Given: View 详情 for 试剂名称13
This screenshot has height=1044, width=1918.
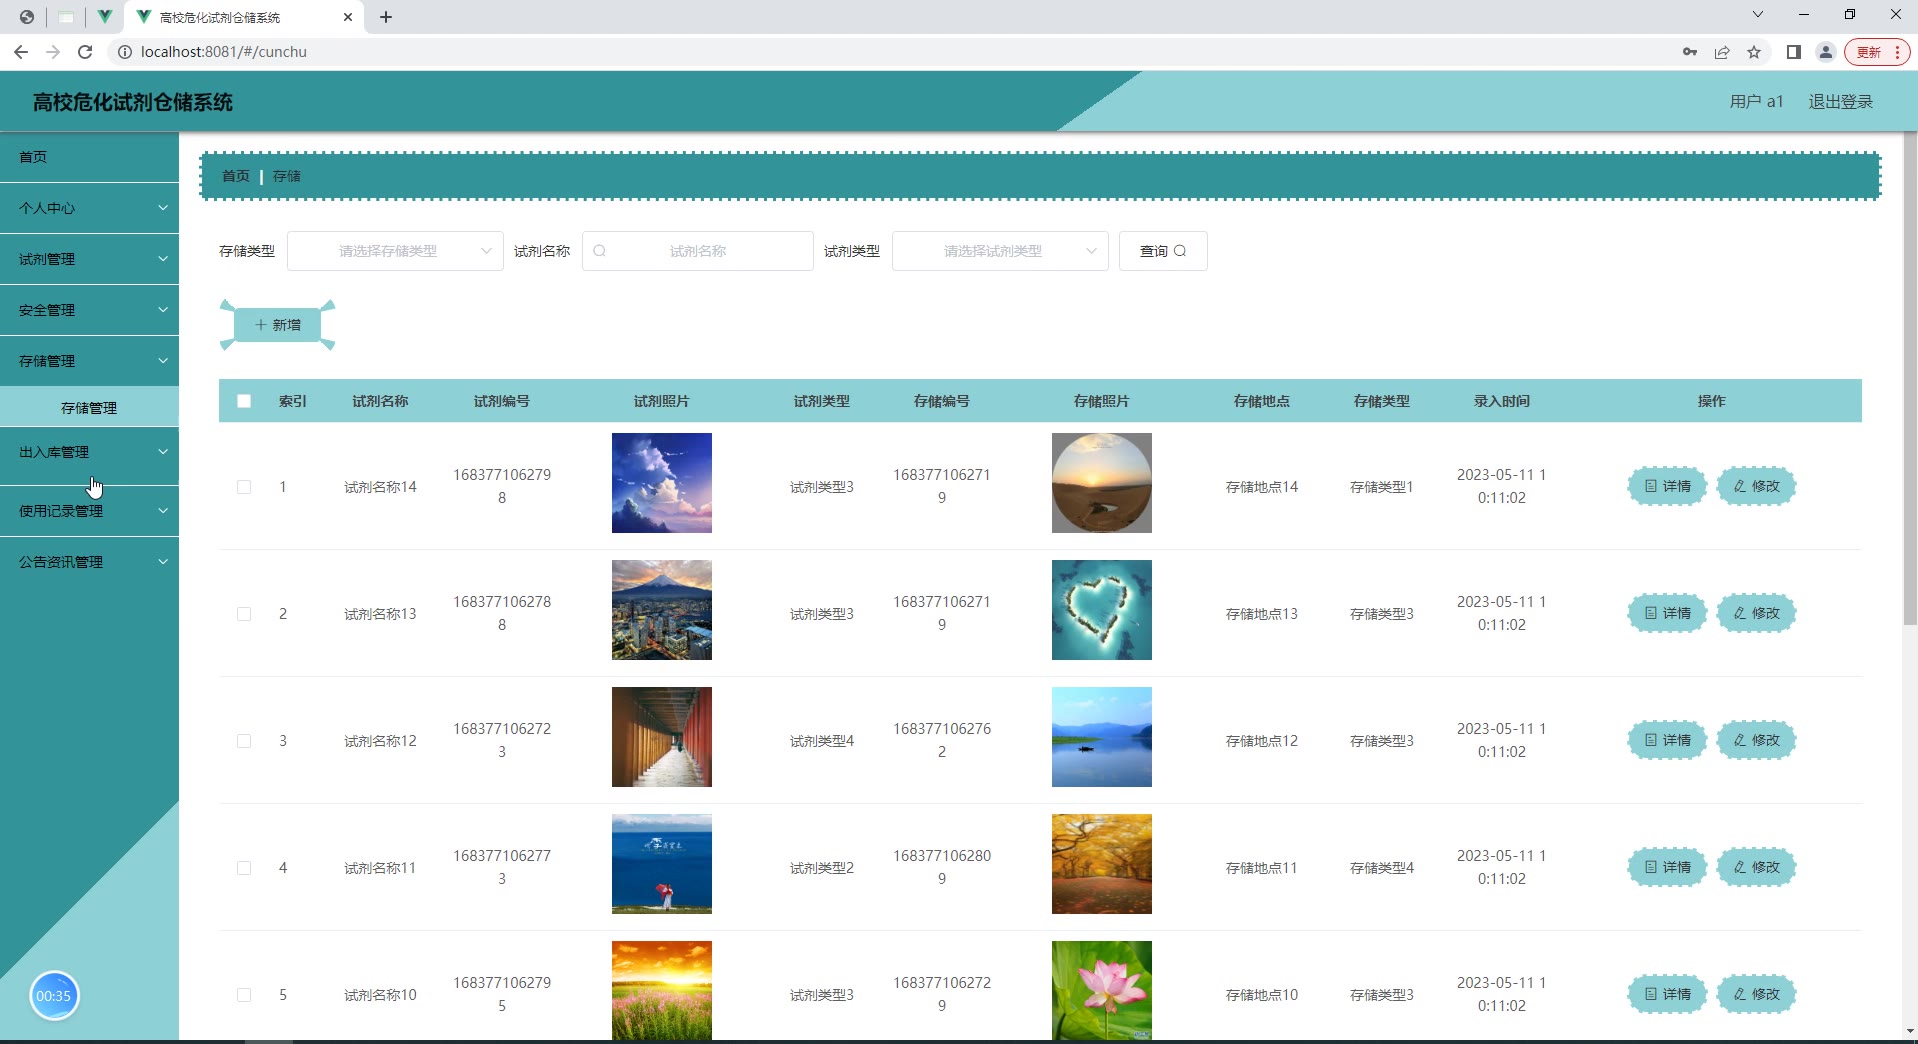Looking at the screenshot, I should click(1667, 613).
